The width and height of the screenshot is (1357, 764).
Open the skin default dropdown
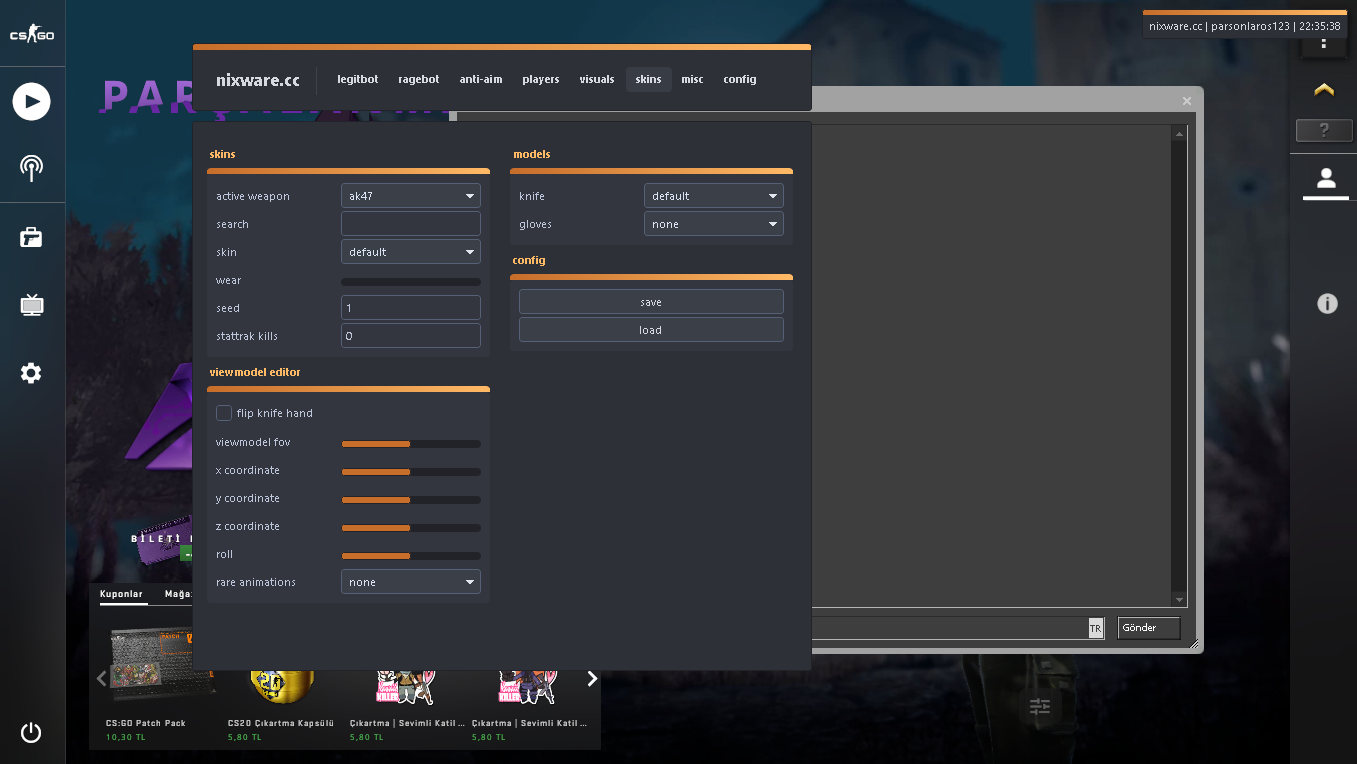(x=411, y=252)
